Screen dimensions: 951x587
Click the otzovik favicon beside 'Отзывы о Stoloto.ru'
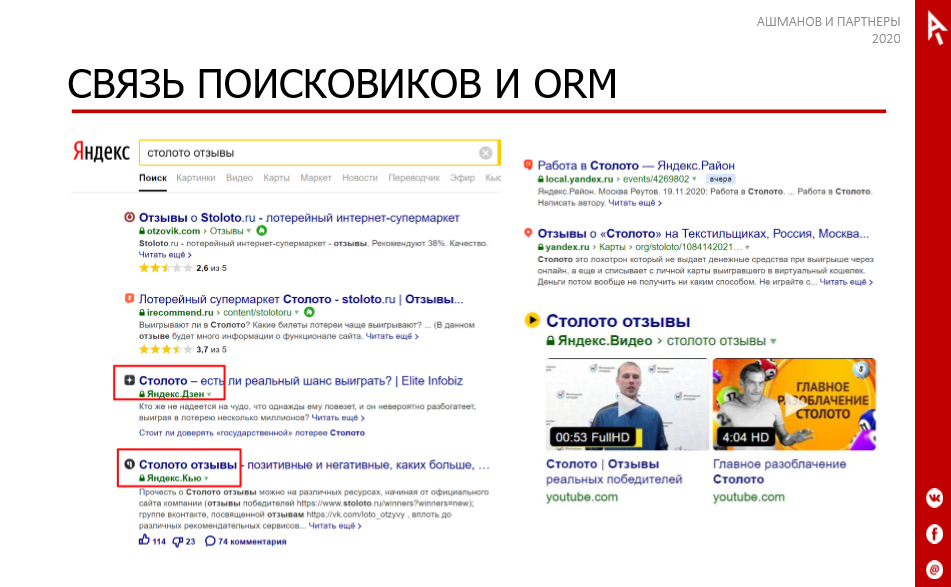(129, 217)
